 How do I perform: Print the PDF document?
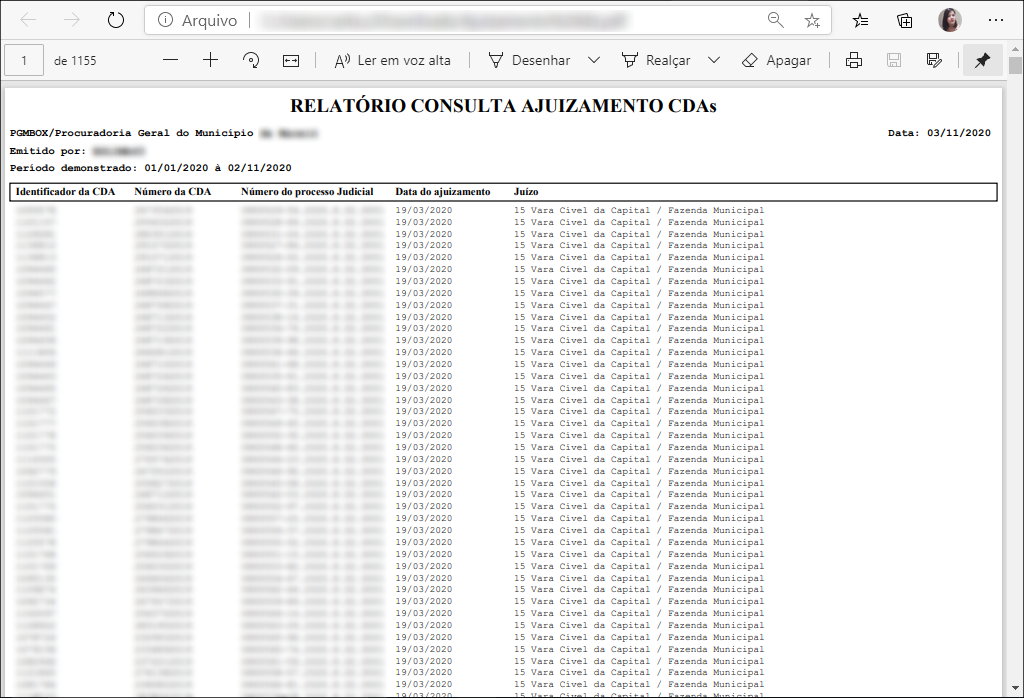tap(854, 60)
